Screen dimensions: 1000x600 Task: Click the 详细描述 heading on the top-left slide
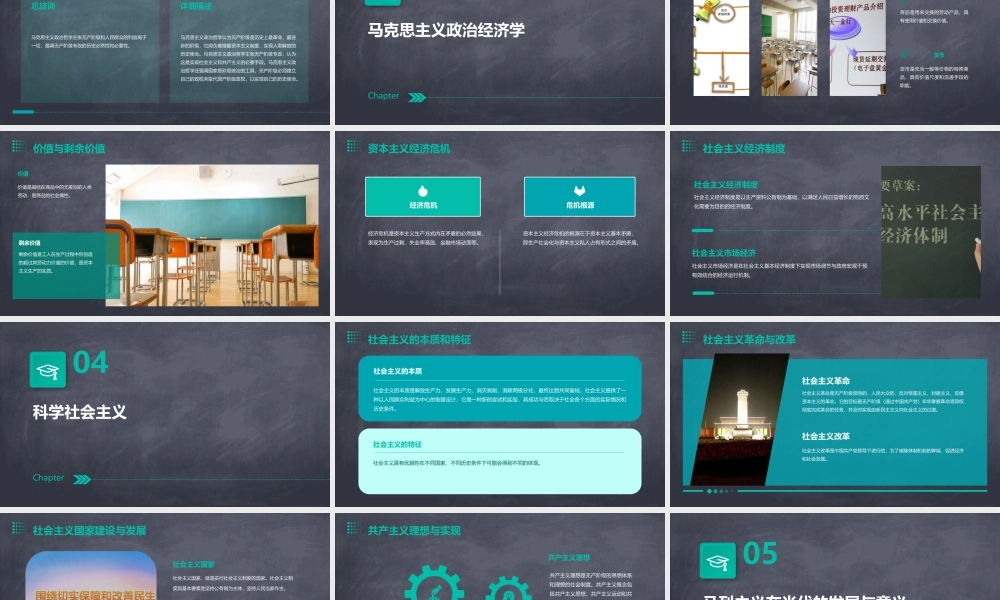(x=196, y=6)
